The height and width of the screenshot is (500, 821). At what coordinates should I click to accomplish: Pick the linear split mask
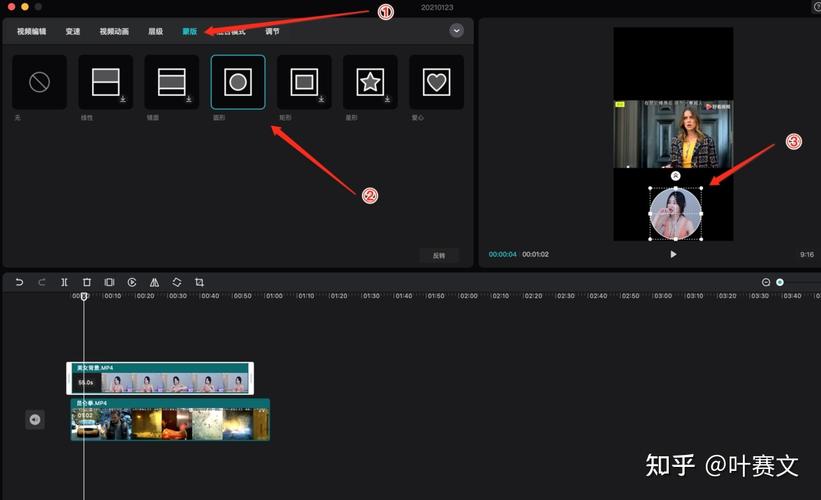click(x=106, y=82)
